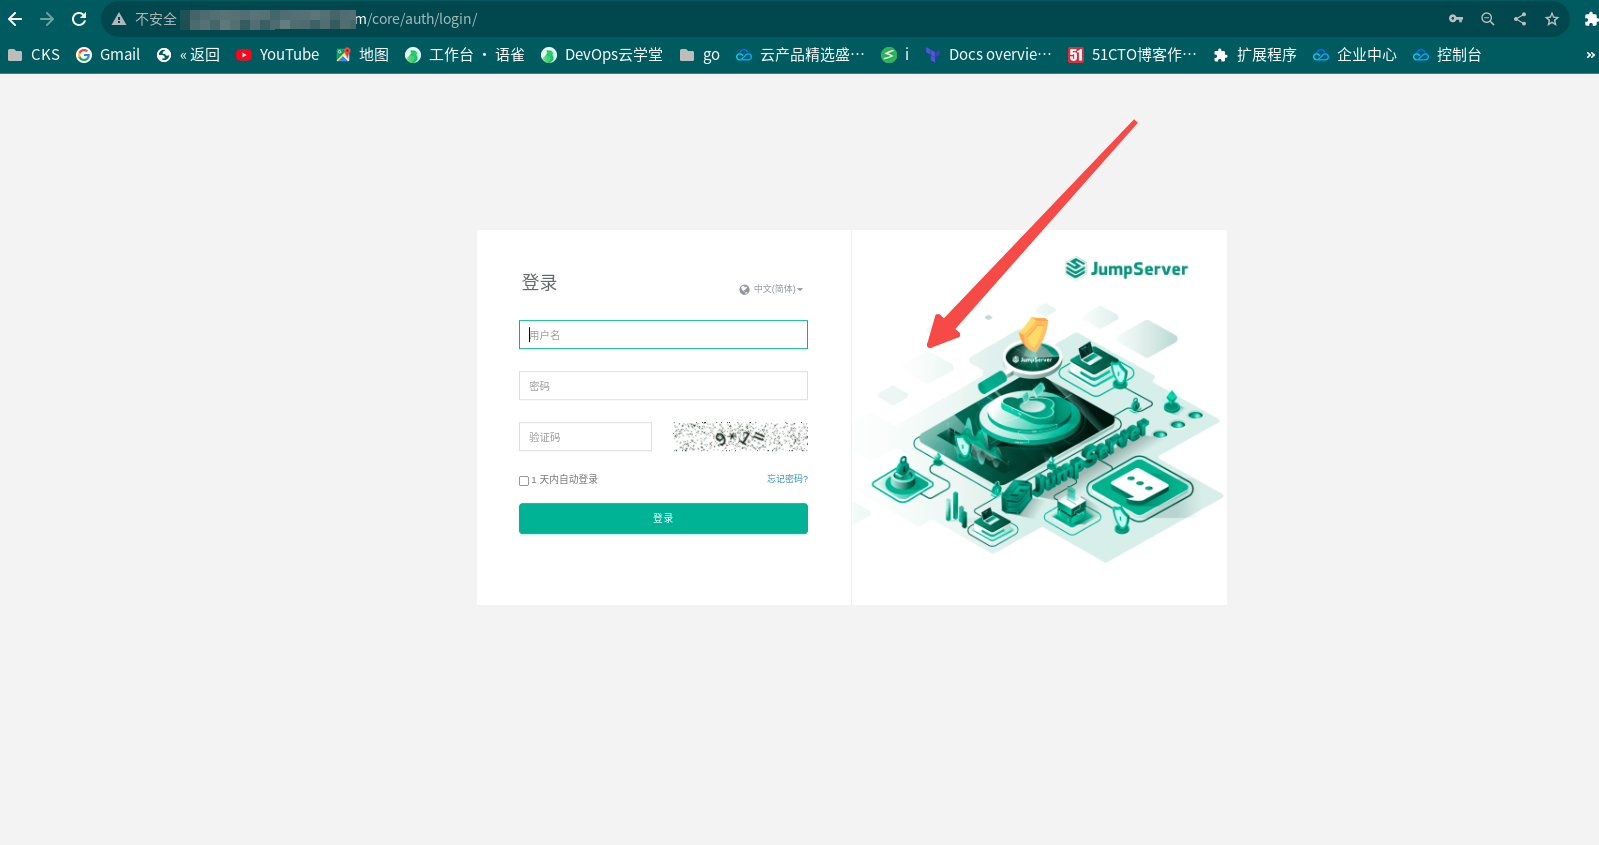1599x845 pixels.
Task: Open the 地图 maps bookmark
Action: (362, 55)
